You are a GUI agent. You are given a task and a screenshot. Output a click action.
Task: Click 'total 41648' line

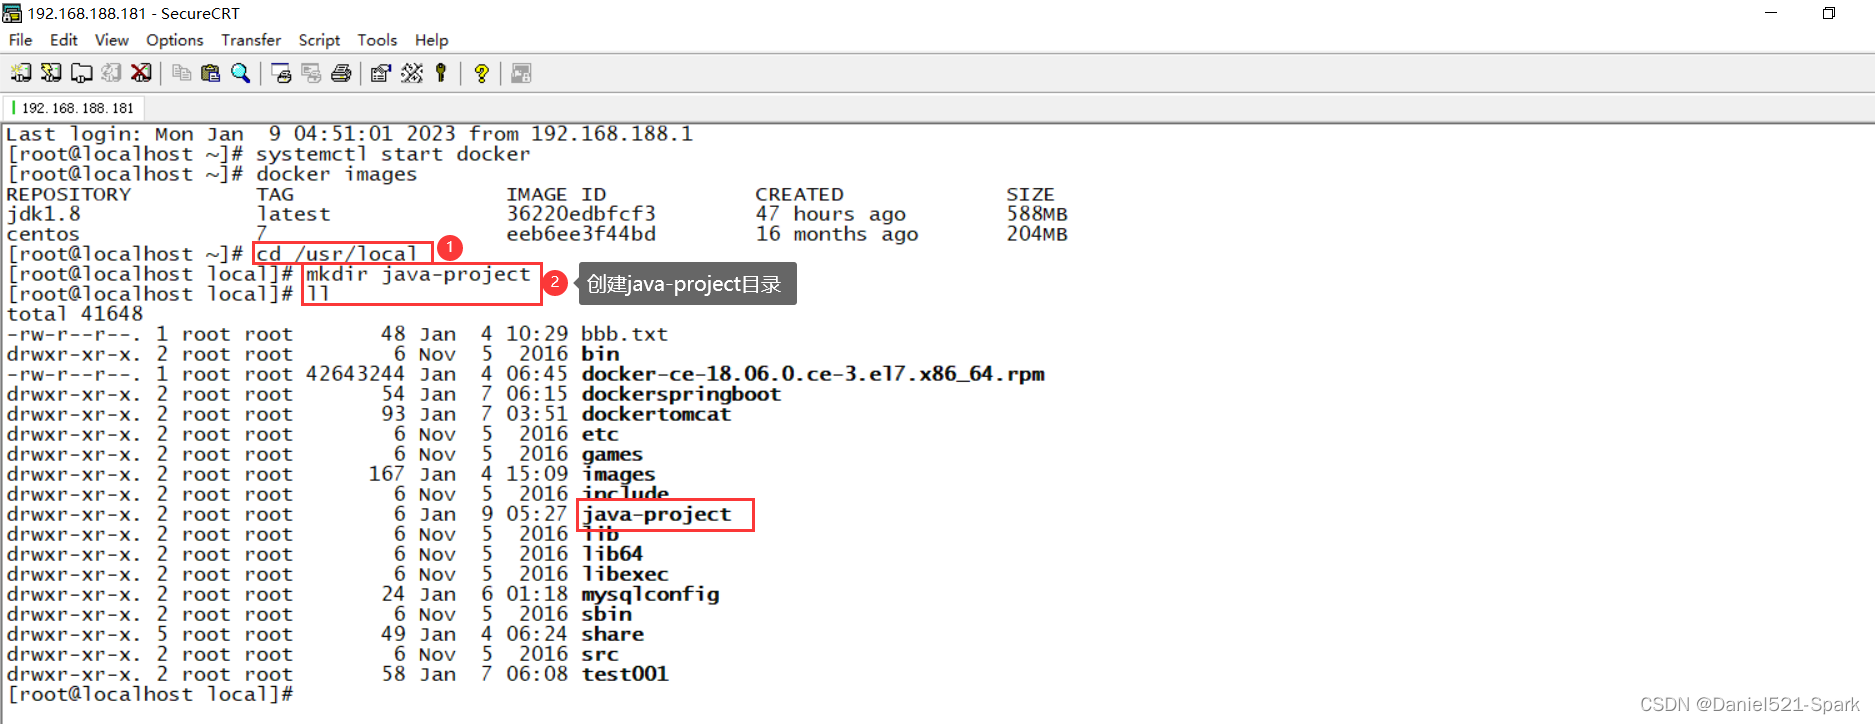point(75,314)
